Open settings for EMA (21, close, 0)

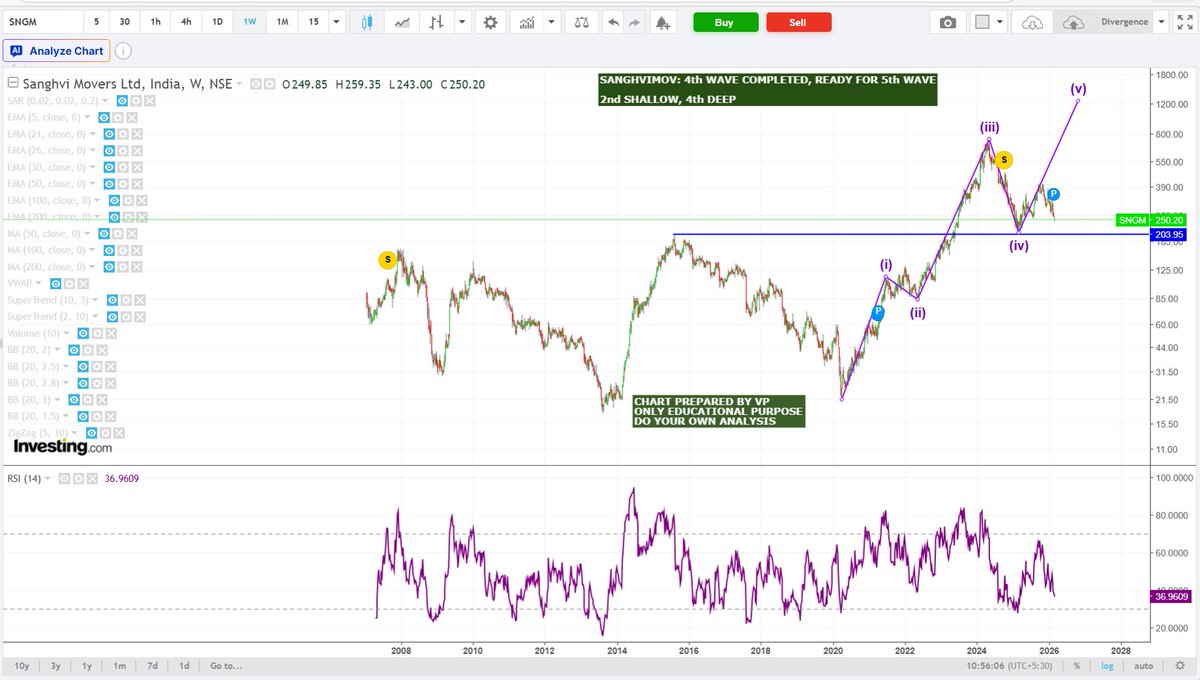pos(124,134)
